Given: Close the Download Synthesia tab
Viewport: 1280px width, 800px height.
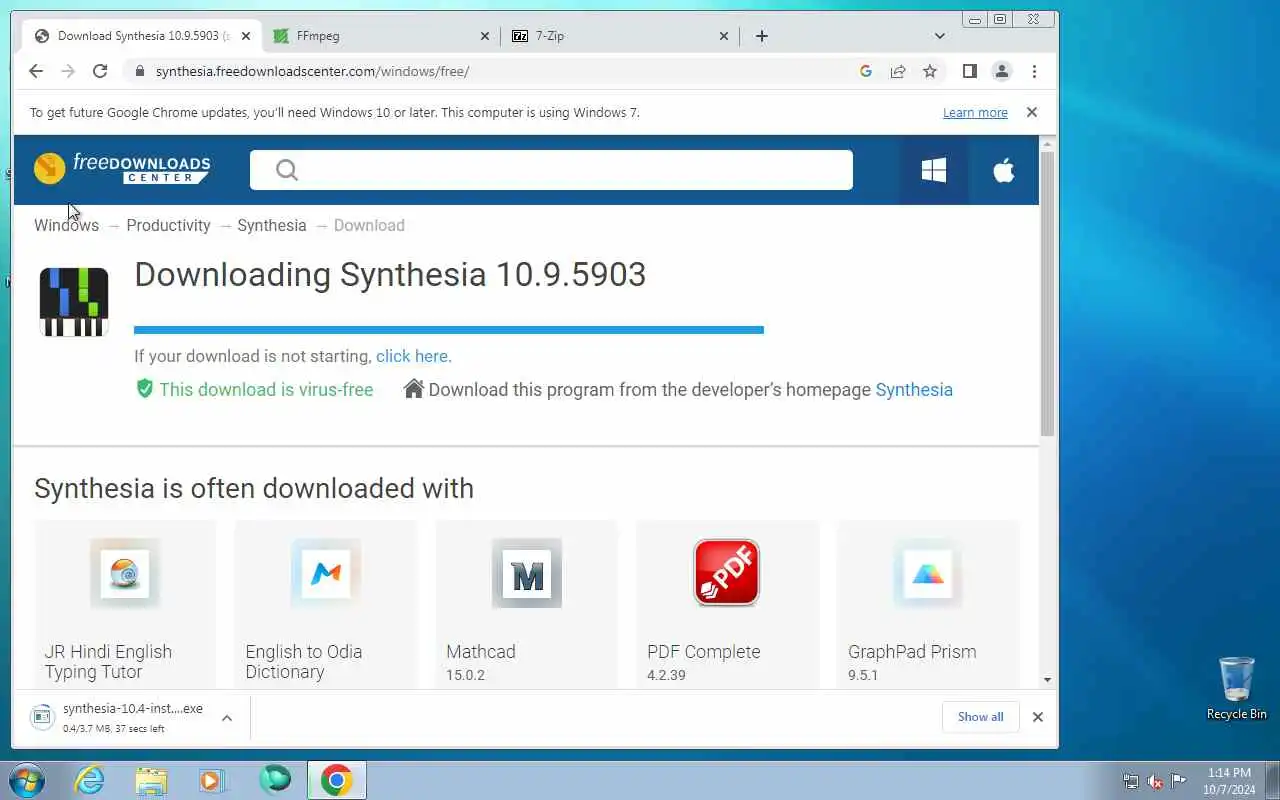Looking at the screenshot, I should [x=246, y=36].
